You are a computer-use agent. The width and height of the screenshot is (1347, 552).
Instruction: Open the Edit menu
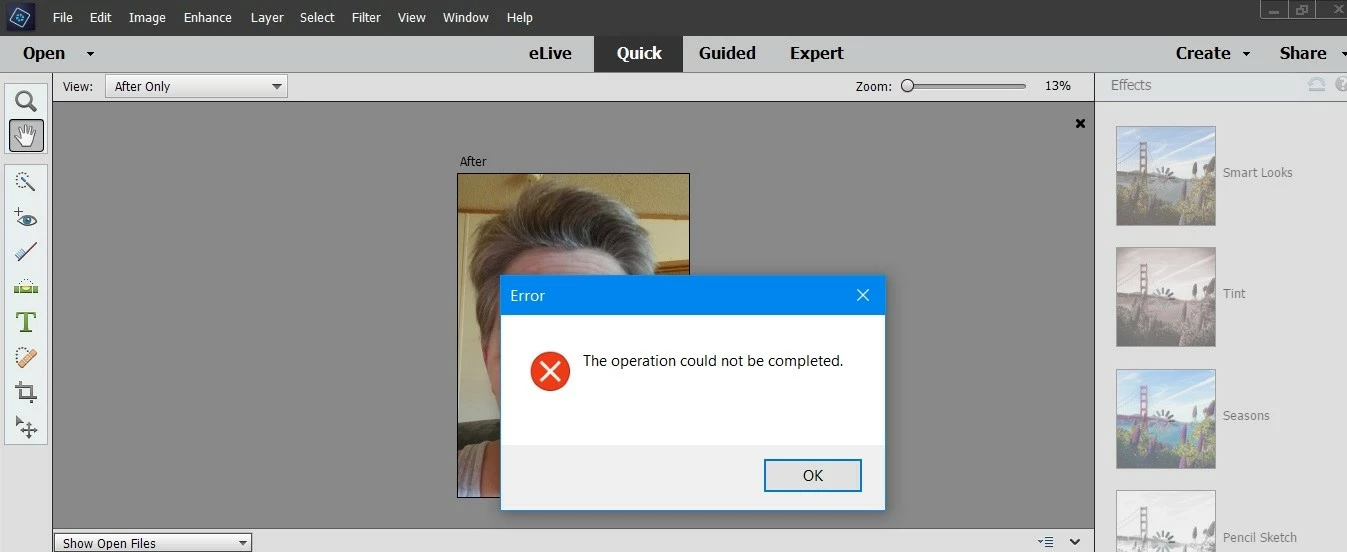click(x=100, y=17)
